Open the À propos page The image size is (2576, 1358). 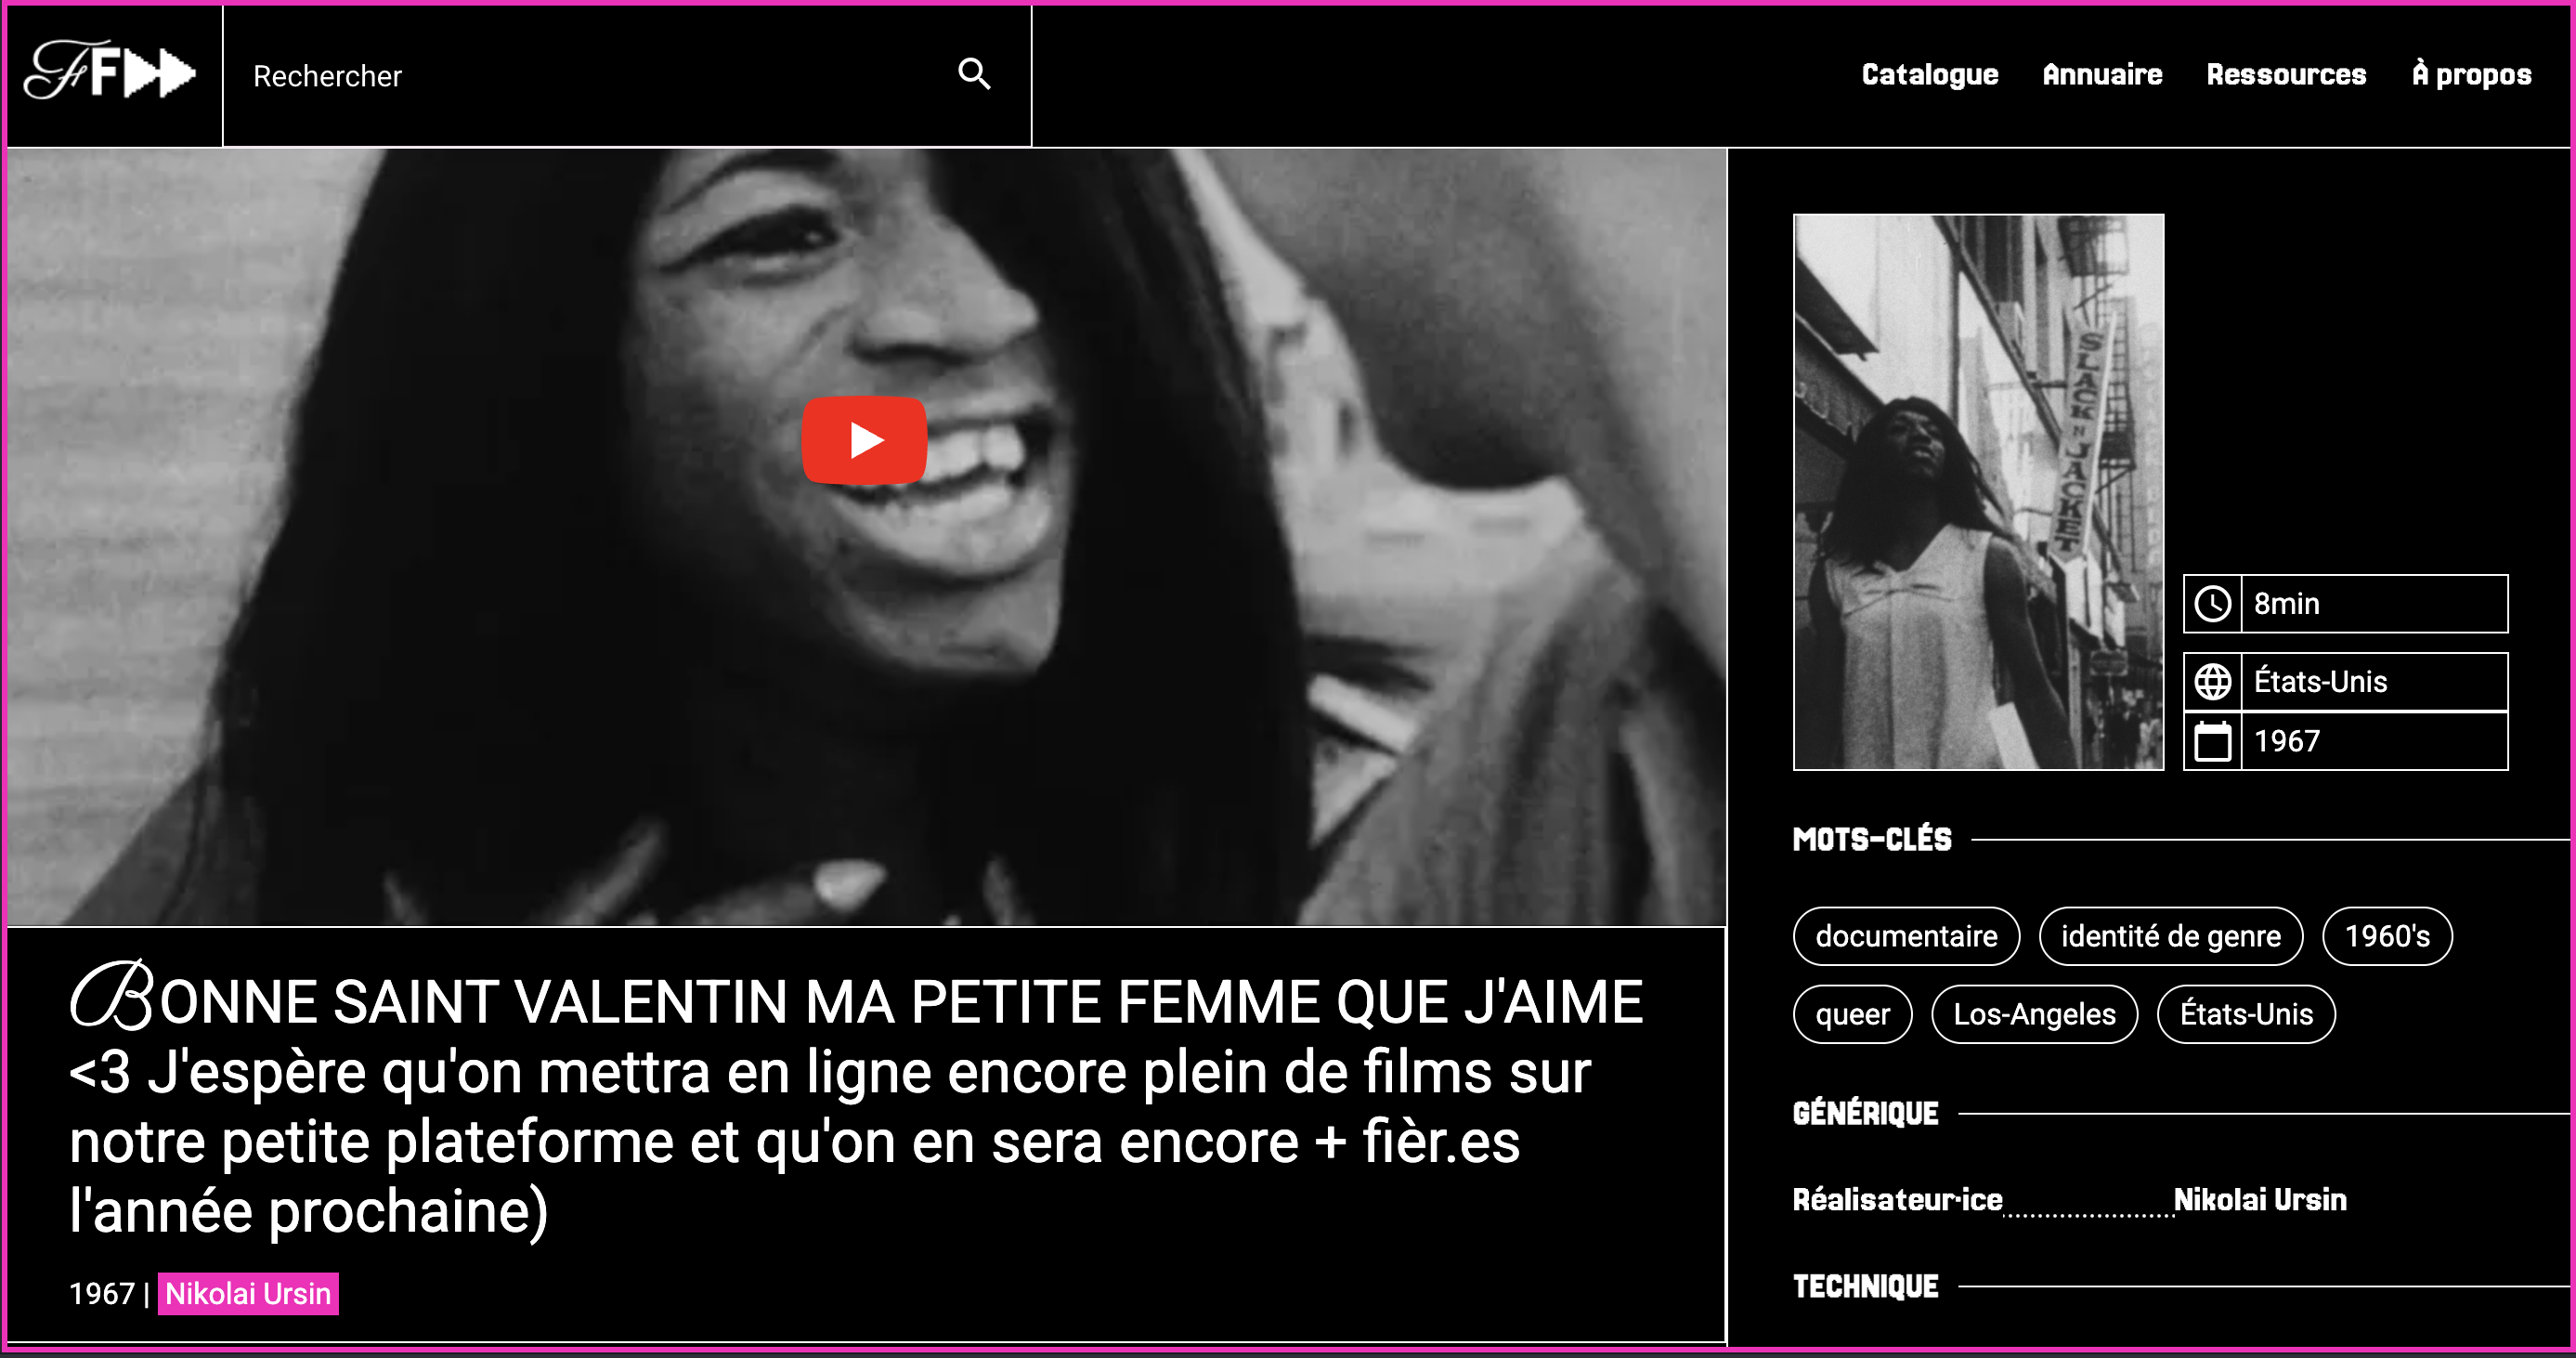click(2471, 75)
